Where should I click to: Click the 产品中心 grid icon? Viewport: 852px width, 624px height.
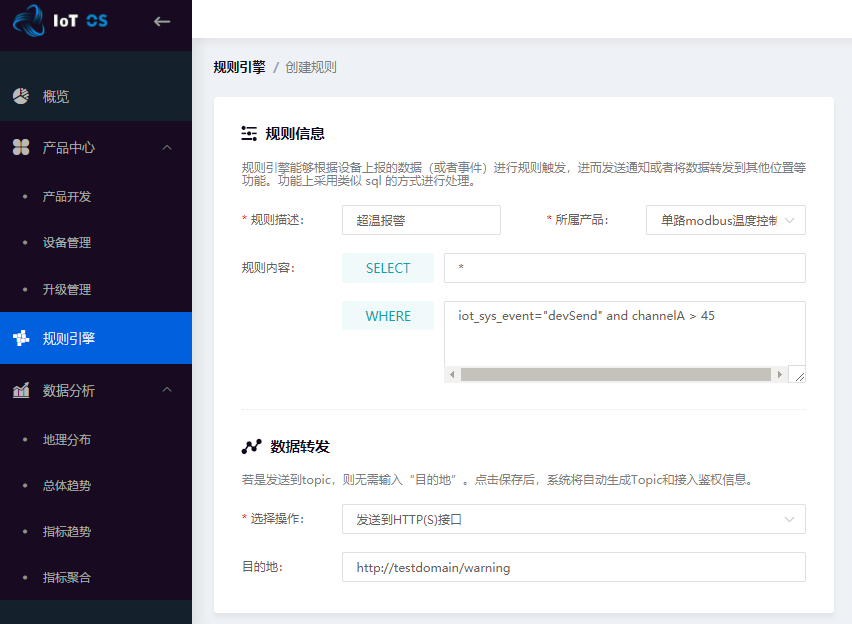21,147
